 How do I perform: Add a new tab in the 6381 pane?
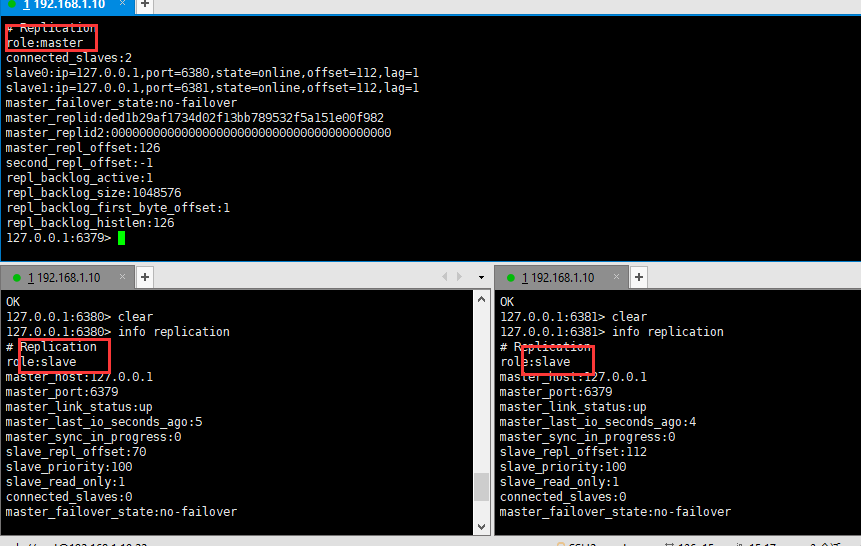pos(639,277)
